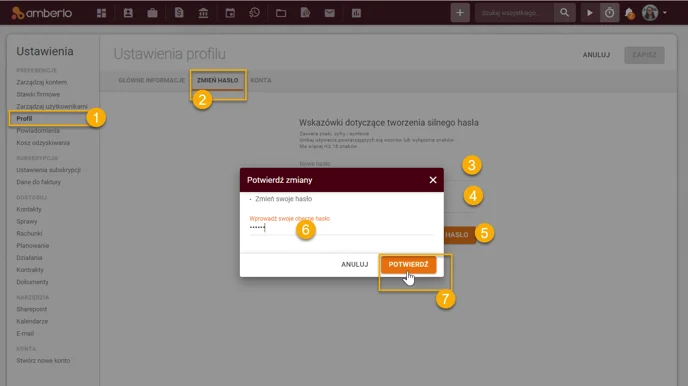Switch to ZMIEŃ HASŁO tab
This screenshot has height=386, width=688.
218,80
